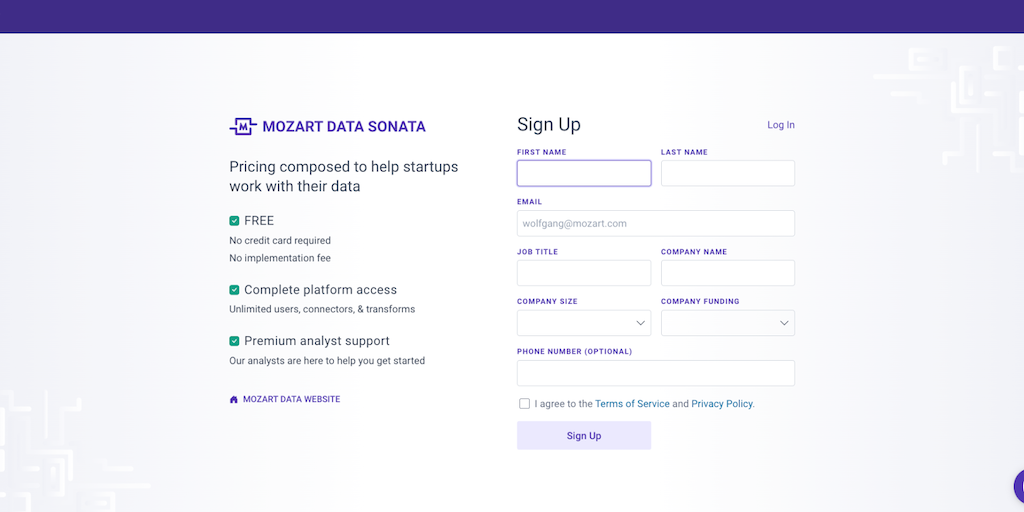
Task: Select the Email input field
Action: 656,223
